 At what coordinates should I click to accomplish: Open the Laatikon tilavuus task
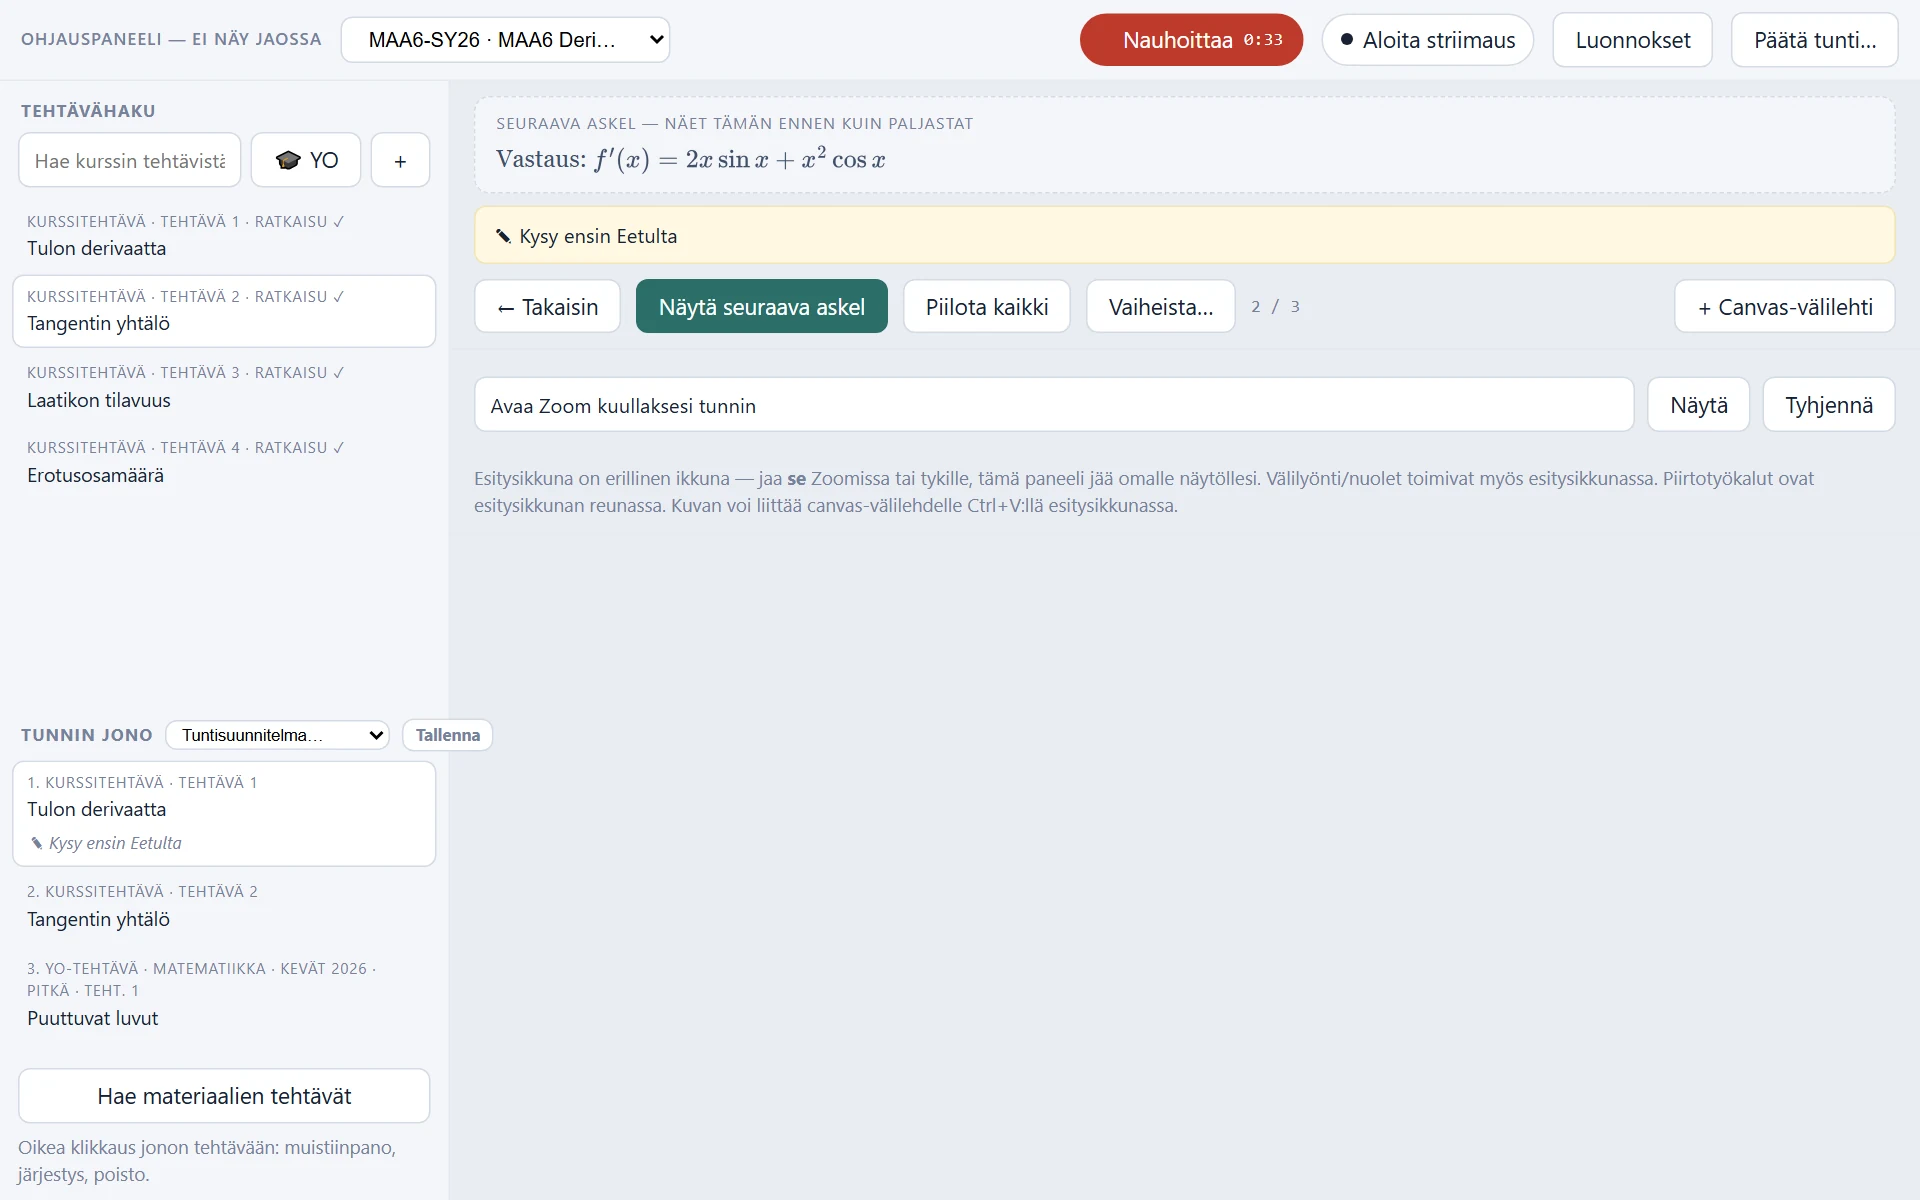(224, 387)
